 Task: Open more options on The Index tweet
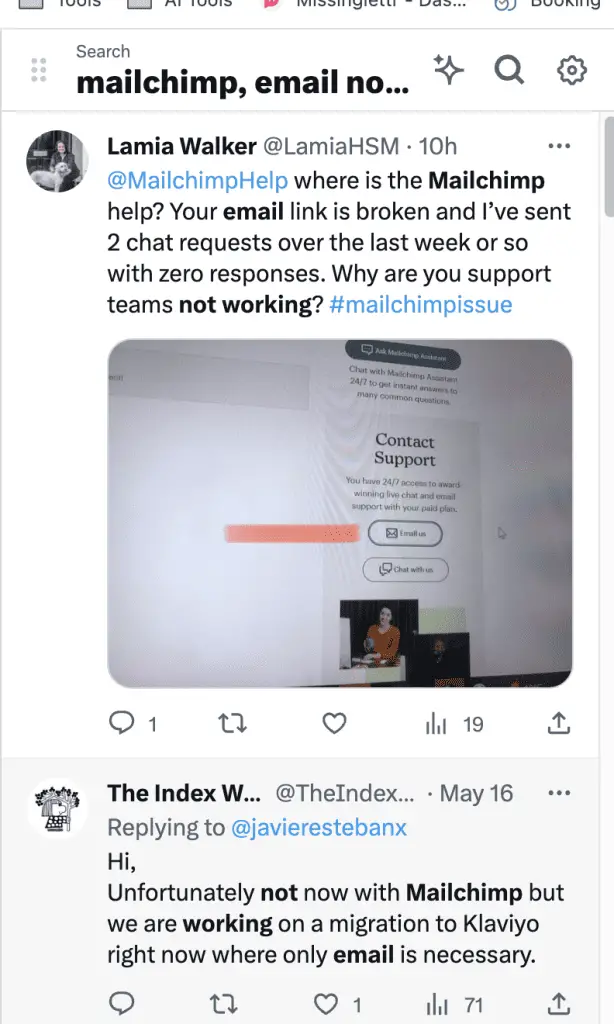(559, 793)
